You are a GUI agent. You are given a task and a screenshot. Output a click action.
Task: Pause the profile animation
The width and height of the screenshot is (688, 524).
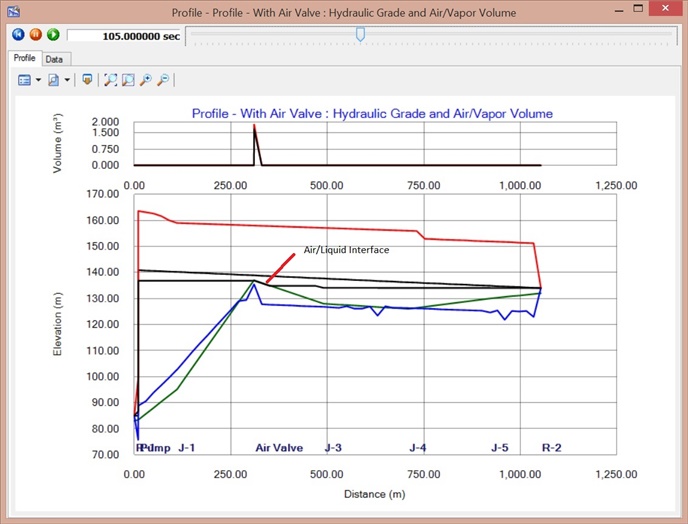click(x=37, y=35)
